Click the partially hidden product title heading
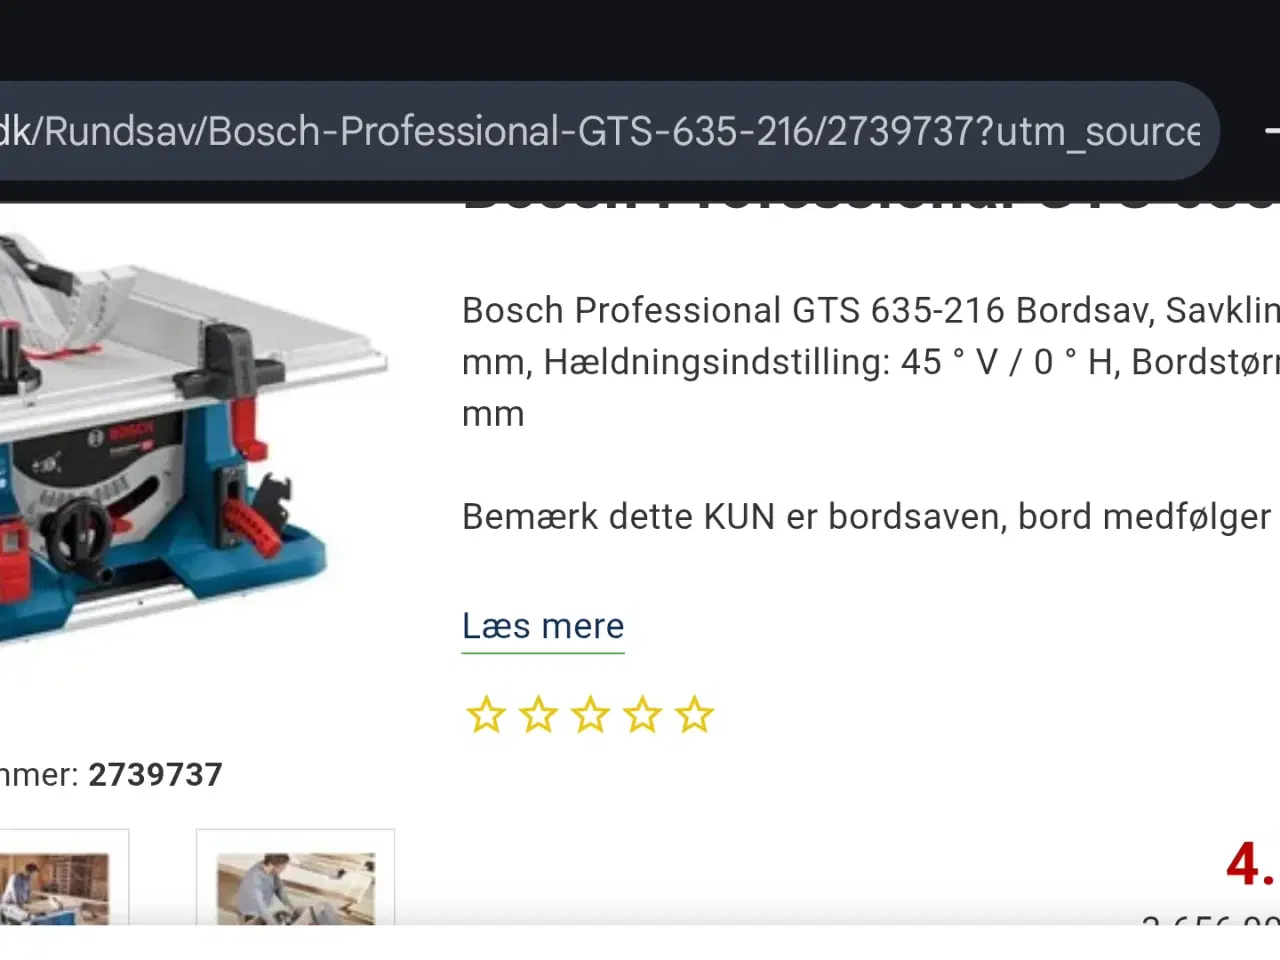The image size is (1280, 960). tap(870, 204)
